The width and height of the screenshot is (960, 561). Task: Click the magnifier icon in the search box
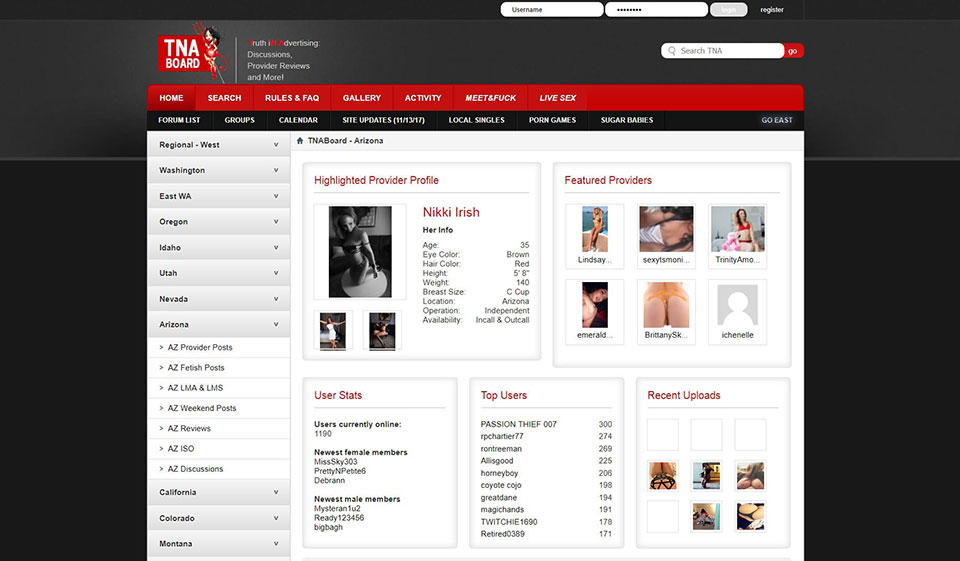[x=672, y=51]
